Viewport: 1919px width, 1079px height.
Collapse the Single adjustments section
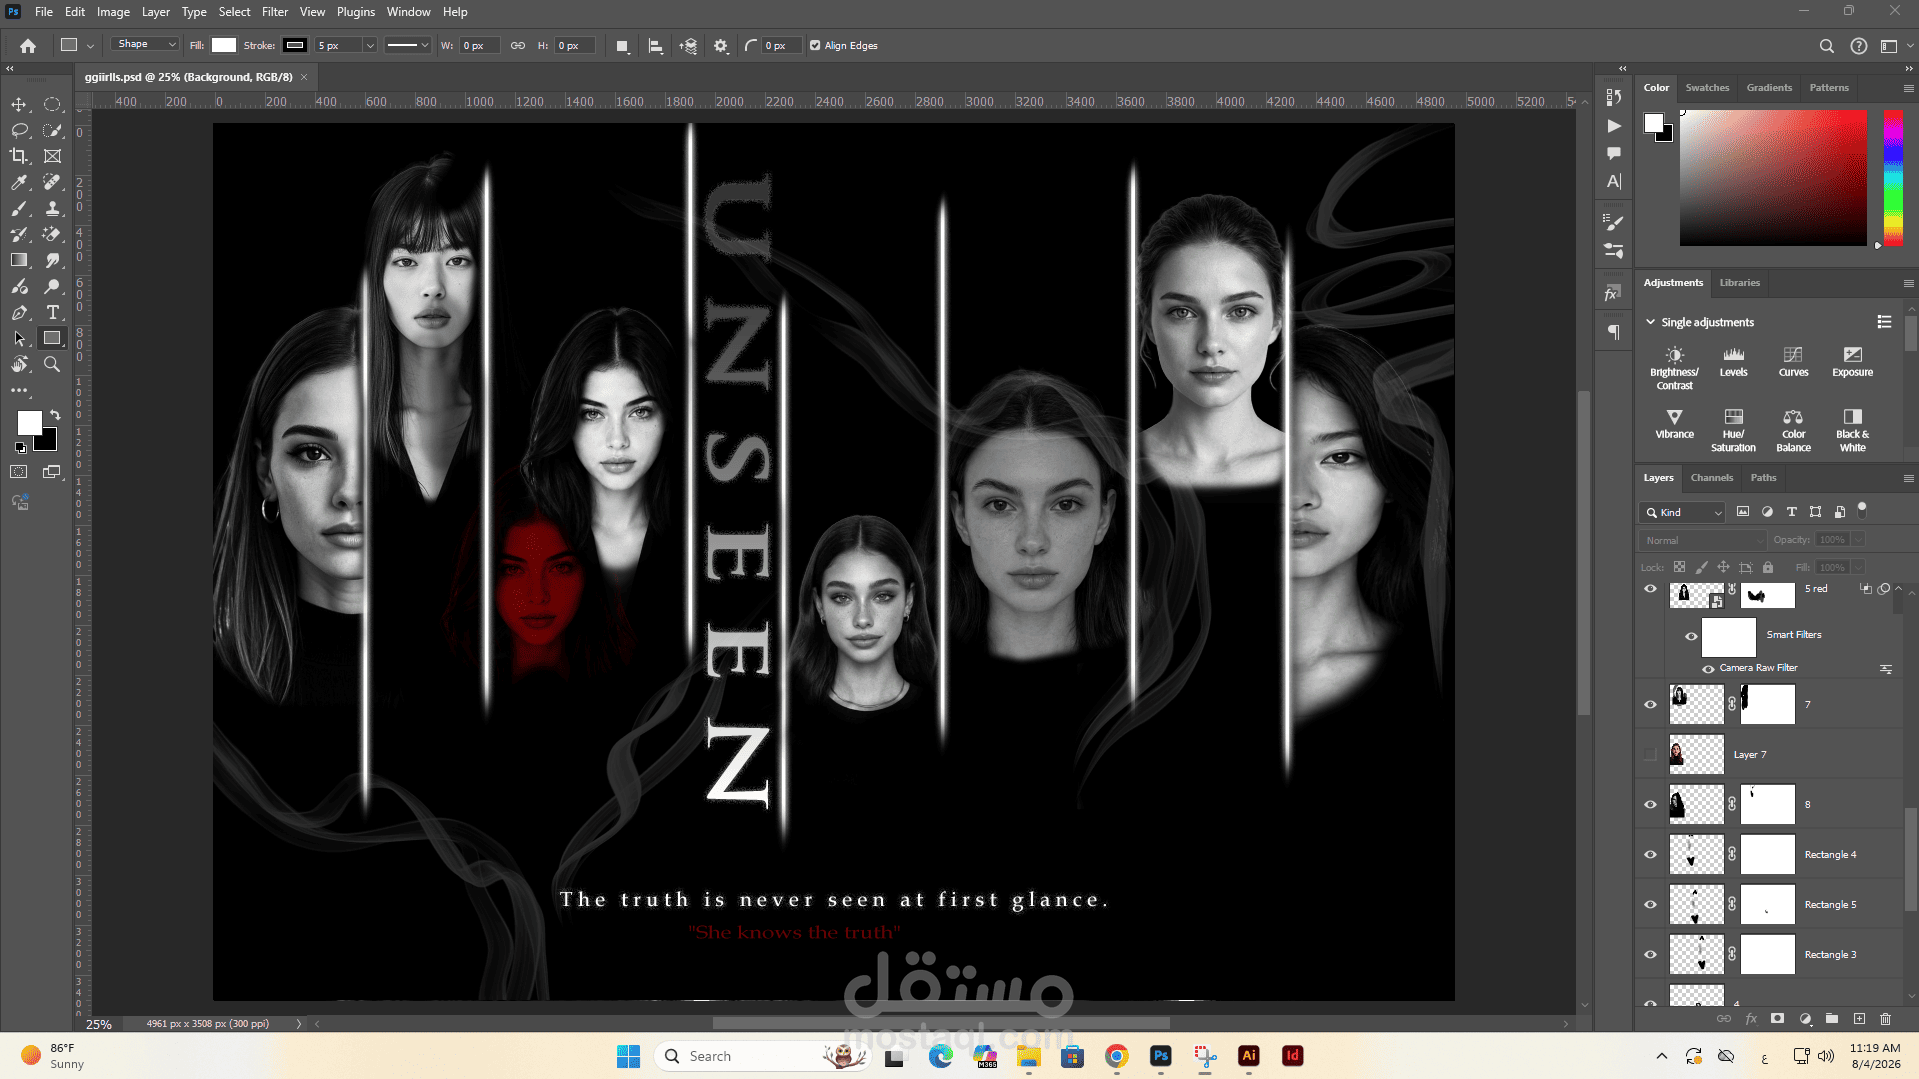(1651, 322)
